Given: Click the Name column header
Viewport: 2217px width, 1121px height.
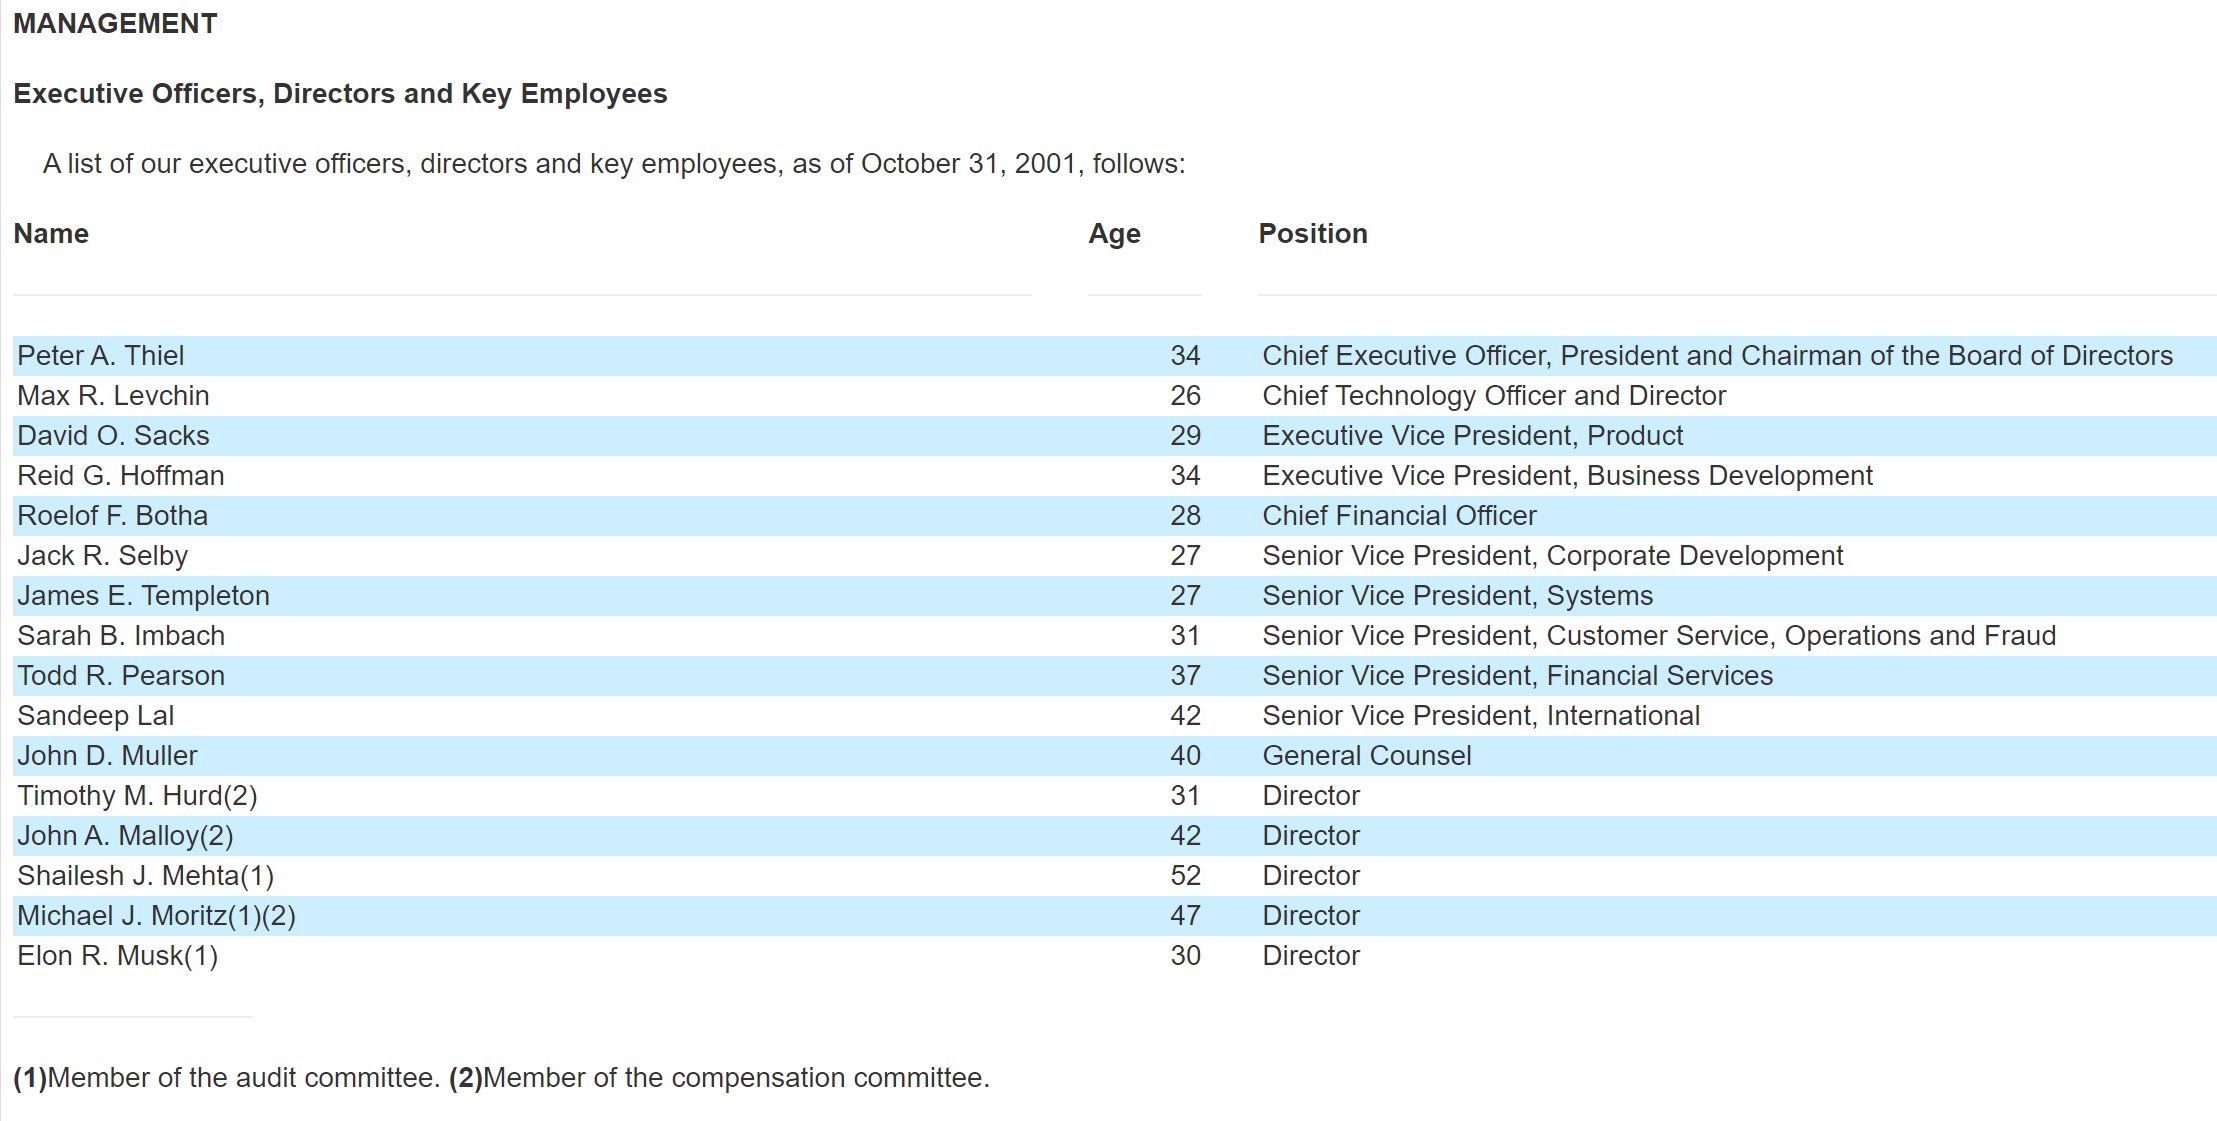Looking at the screenshot, I should 51,234.
